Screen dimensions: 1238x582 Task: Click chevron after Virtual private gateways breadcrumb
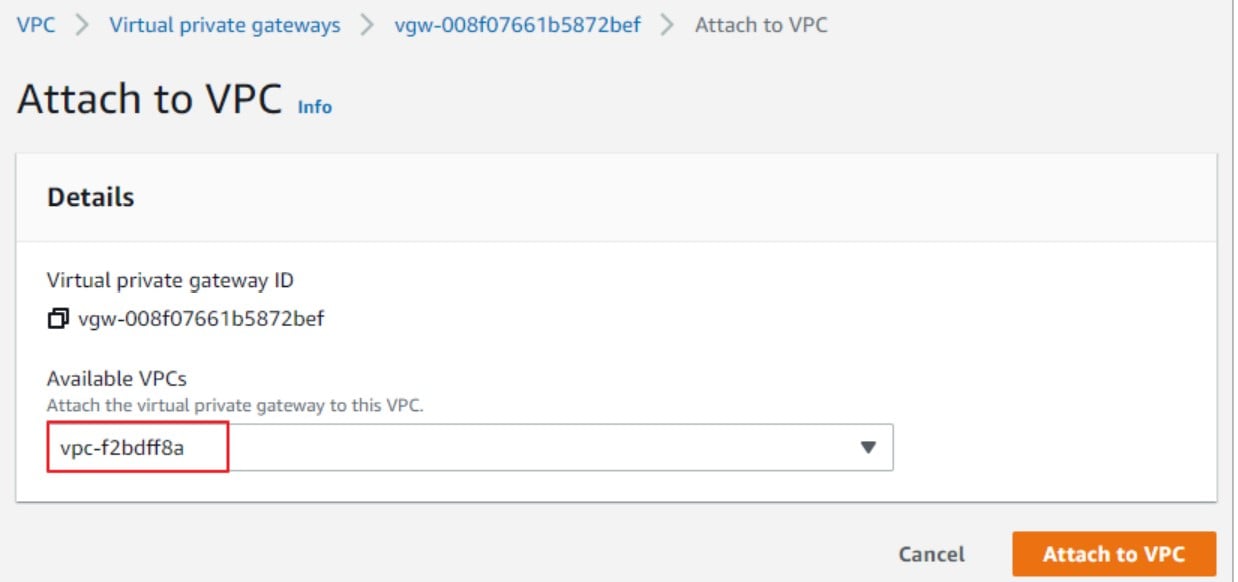point(367,25)
